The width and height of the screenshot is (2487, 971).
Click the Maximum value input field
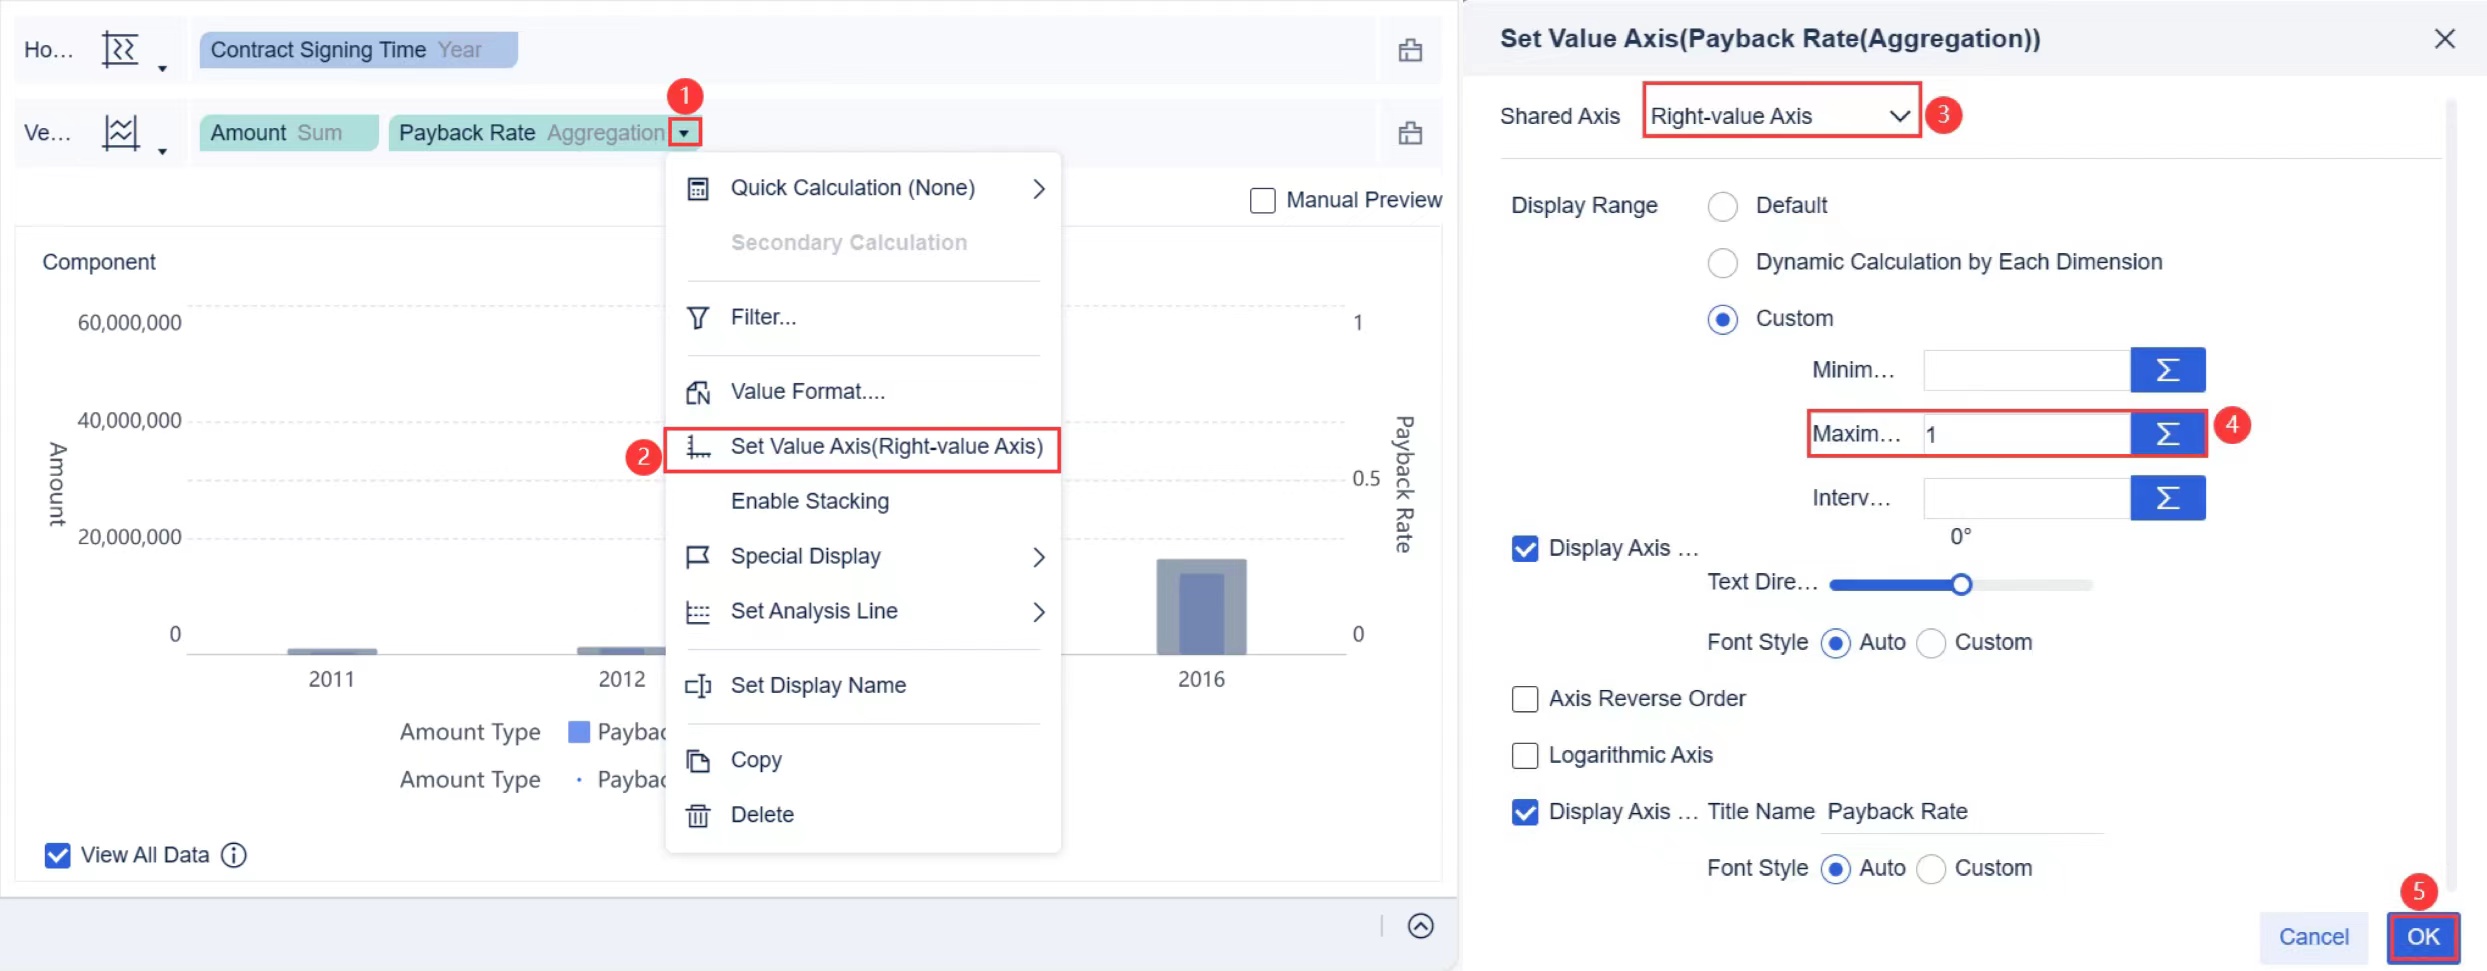(x=2025, y=434)
